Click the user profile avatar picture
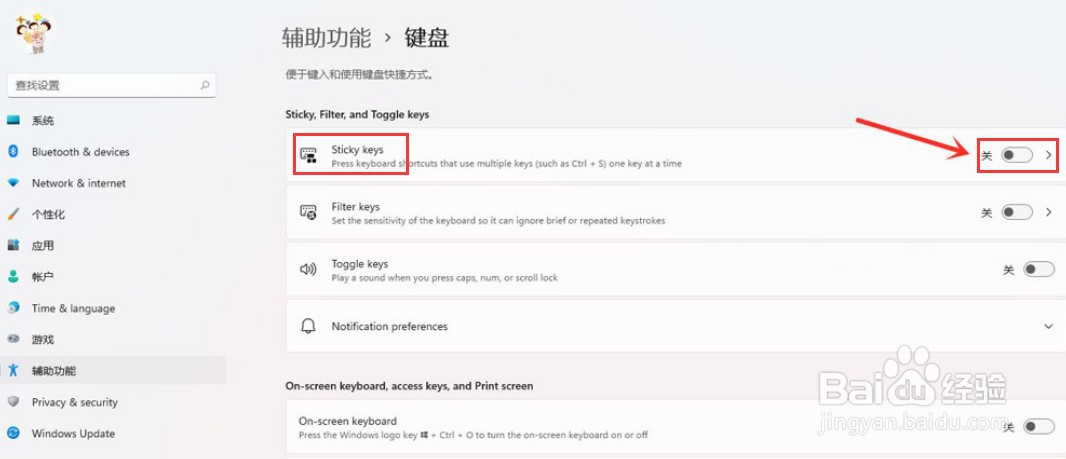1066x459 pixels. [x=34, y=33]
